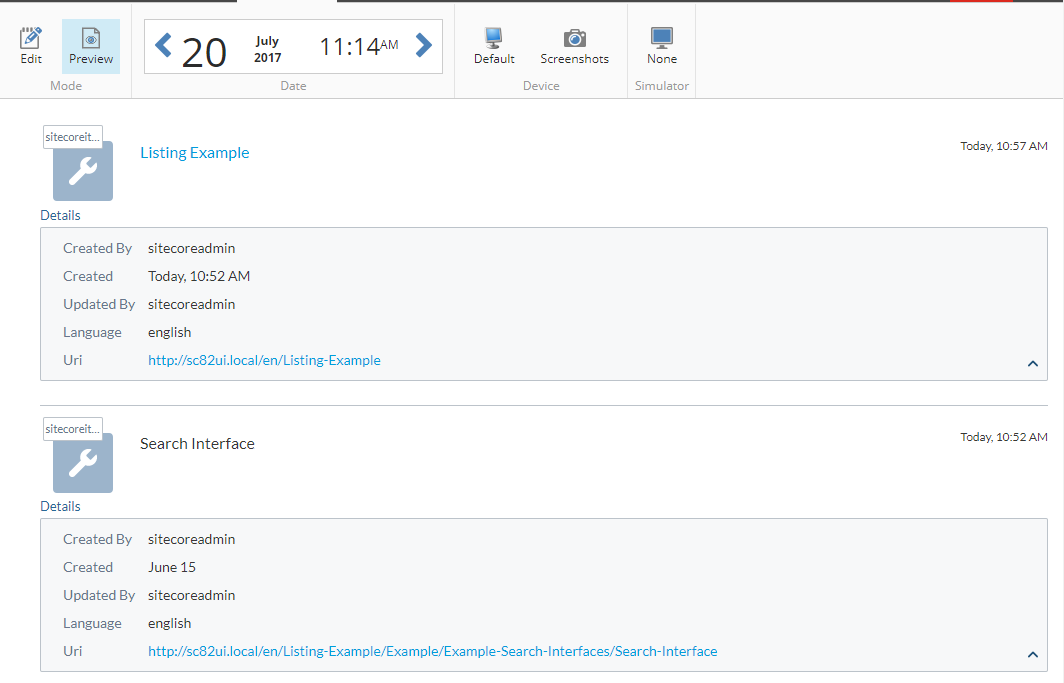Click the right date navigation arrow
1064x683 pixels.
pyautogui.click(x=423, y=44)
